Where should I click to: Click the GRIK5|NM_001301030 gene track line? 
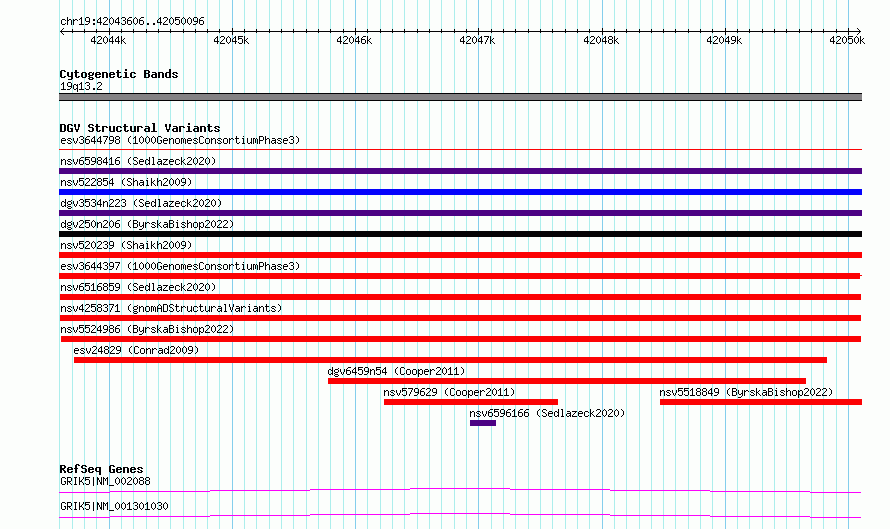point(460,515)
